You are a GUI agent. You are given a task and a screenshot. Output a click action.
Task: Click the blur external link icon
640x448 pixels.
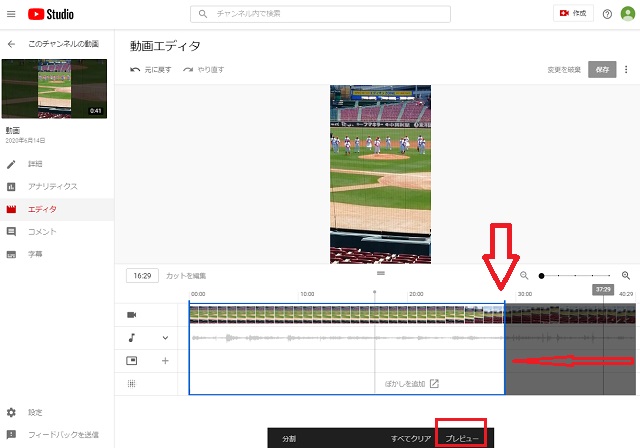coord(434,384)
